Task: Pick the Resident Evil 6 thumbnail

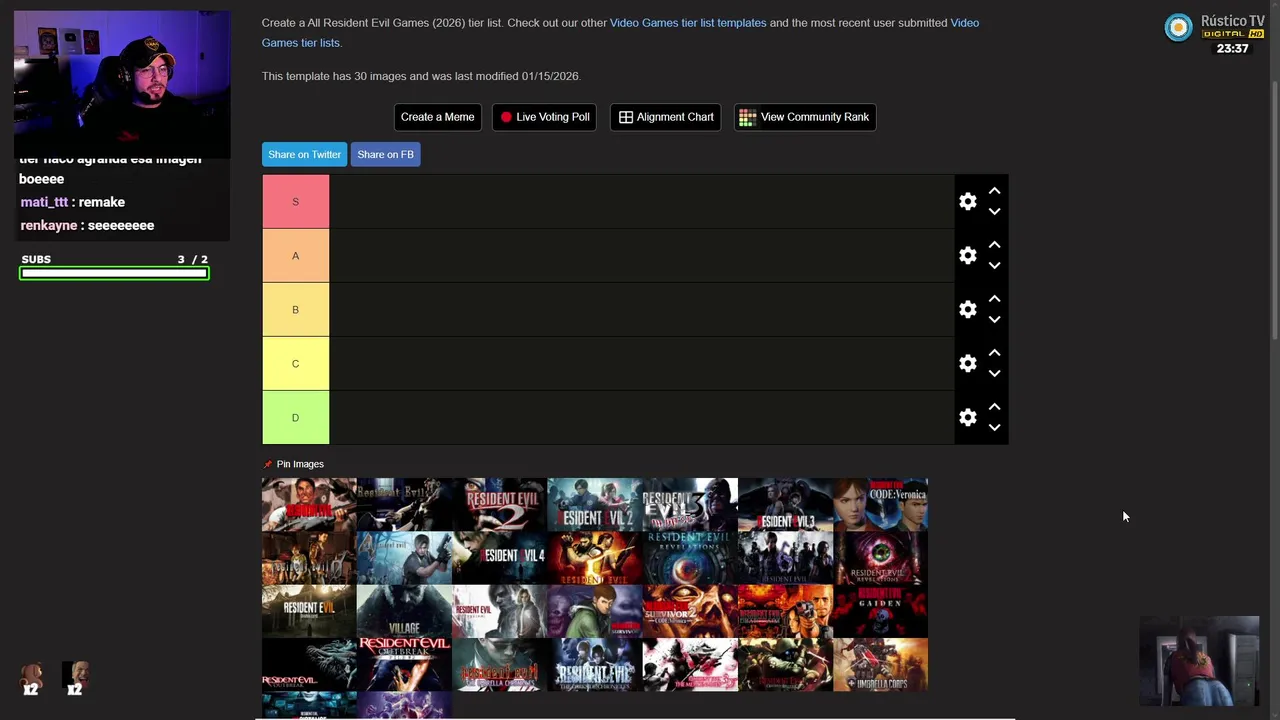Action: 784,558
